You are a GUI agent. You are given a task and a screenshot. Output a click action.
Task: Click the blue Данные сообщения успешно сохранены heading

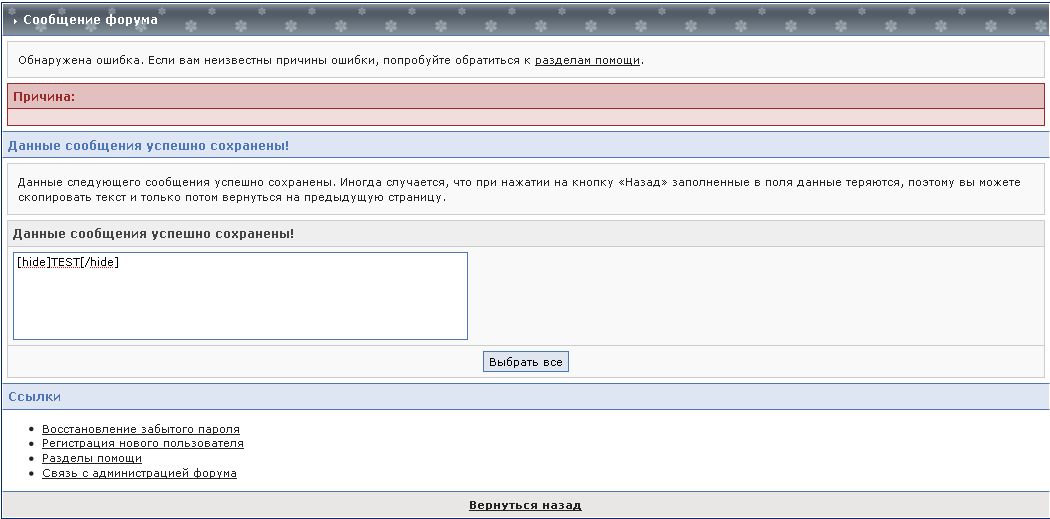(x=148, y=146)
